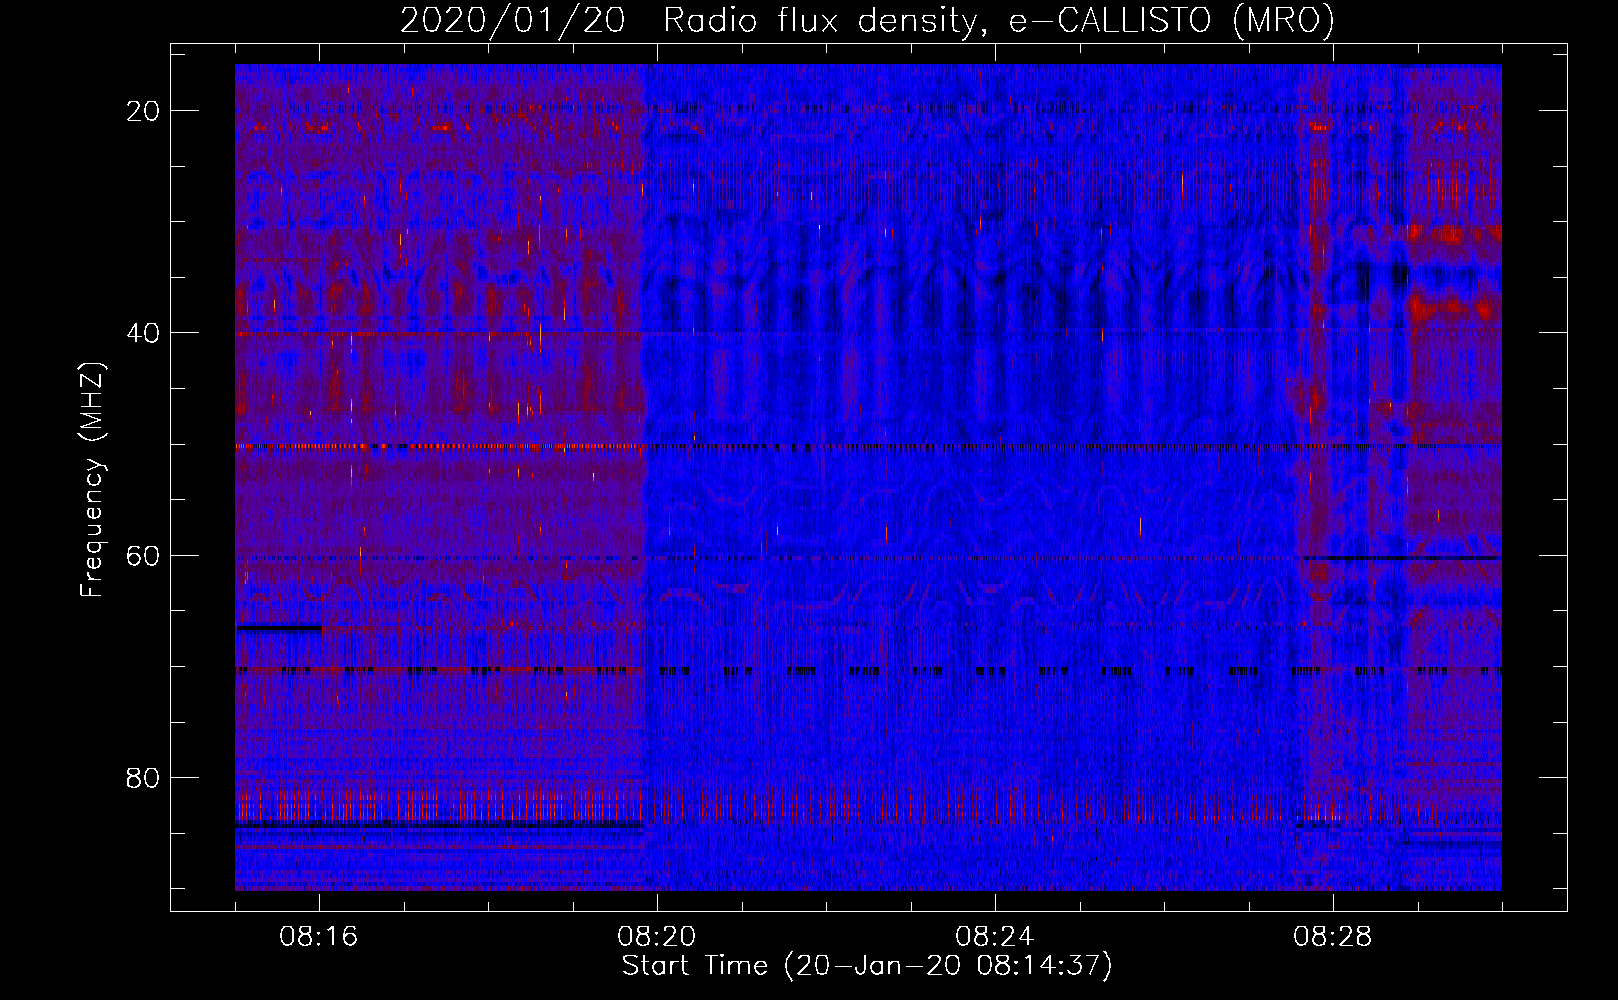Viewport: 1618px width, 1000px height.
Task: Click the plot title '2020/01/20 Radio flux density, e-CALLISTO (MRO)'
Action: click(x=867, y=21)
